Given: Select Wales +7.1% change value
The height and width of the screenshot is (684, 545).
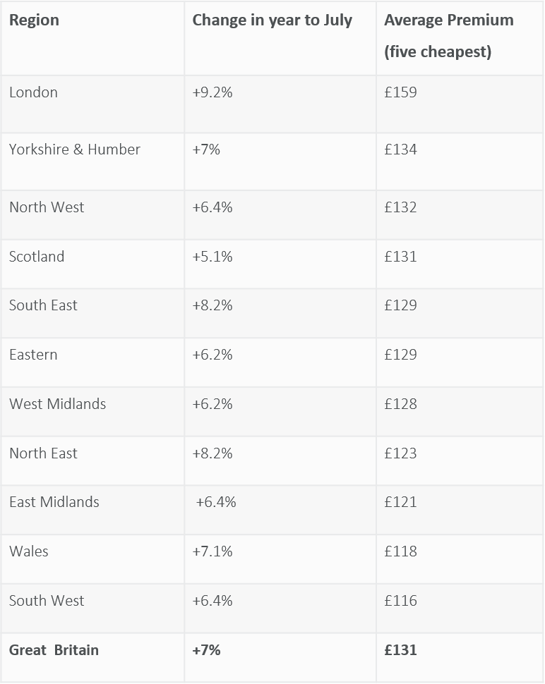Looking at the screenshot, I should [x=213, y=551].
